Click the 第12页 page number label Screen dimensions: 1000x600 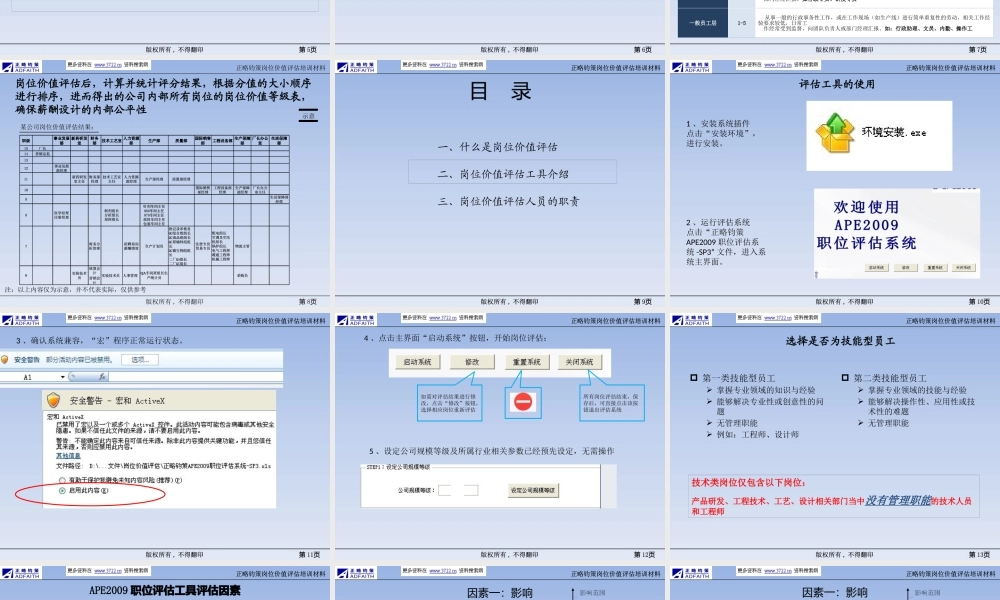tap(644, 555)
